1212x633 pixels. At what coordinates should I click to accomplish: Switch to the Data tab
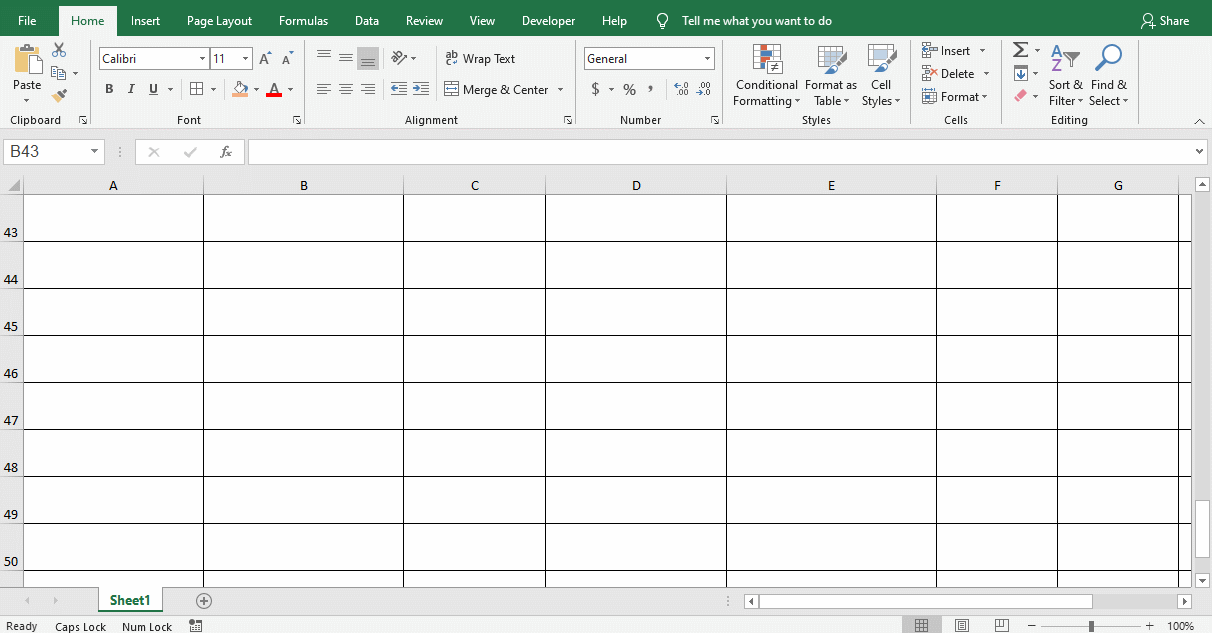367,21
